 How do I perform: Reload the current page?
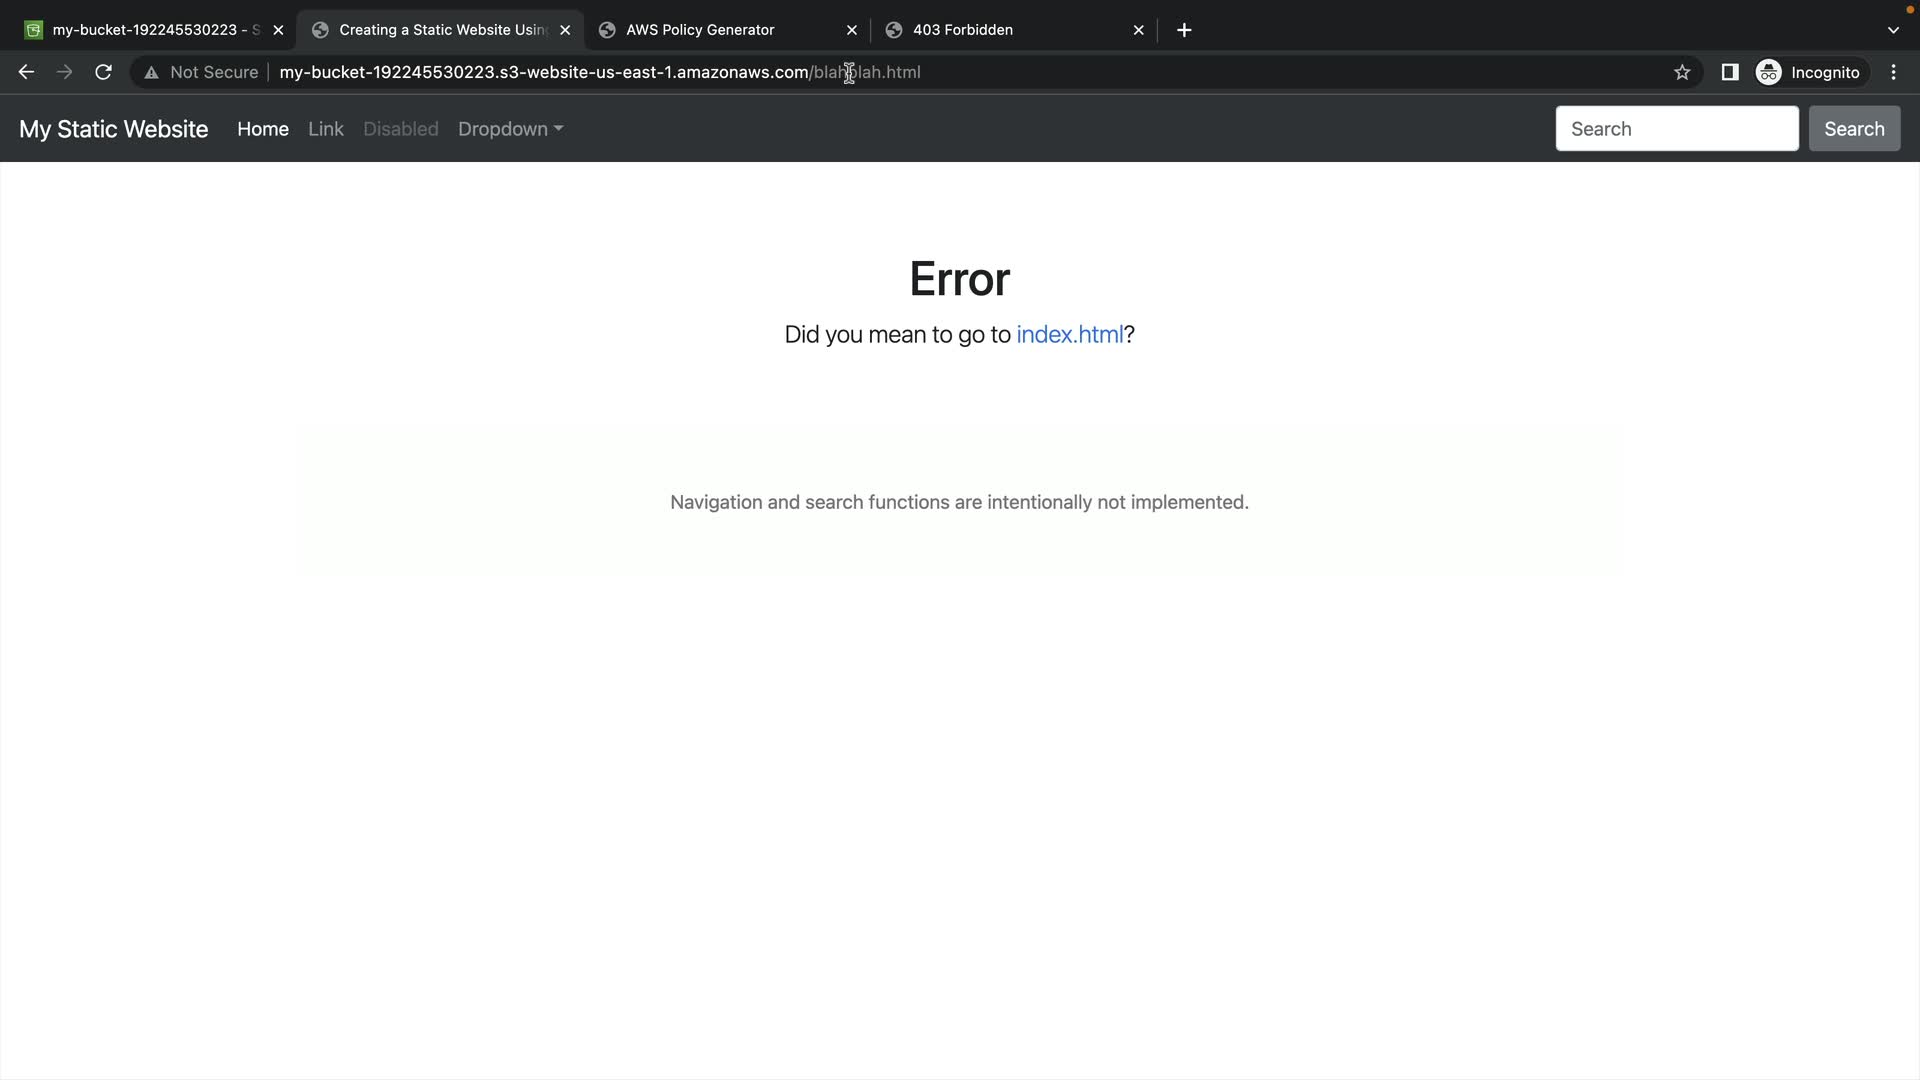(103, 72)
